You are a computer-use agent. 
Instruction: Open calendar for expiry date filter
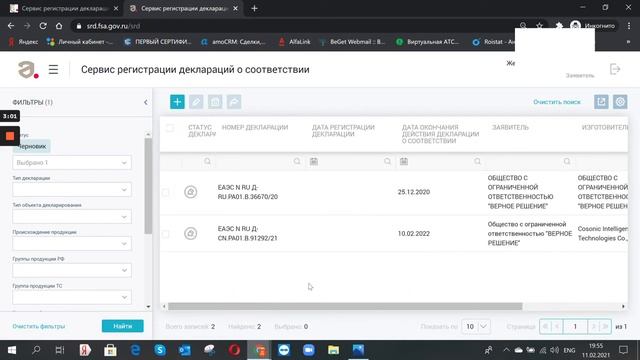click(x=404, y=161)
